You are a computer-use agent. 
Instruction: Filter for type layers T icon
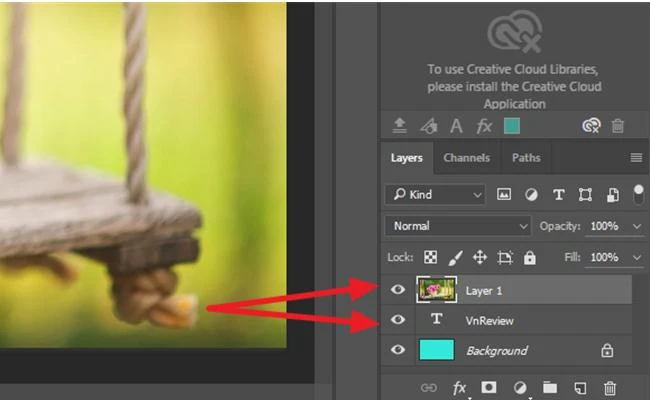point(558,194)
